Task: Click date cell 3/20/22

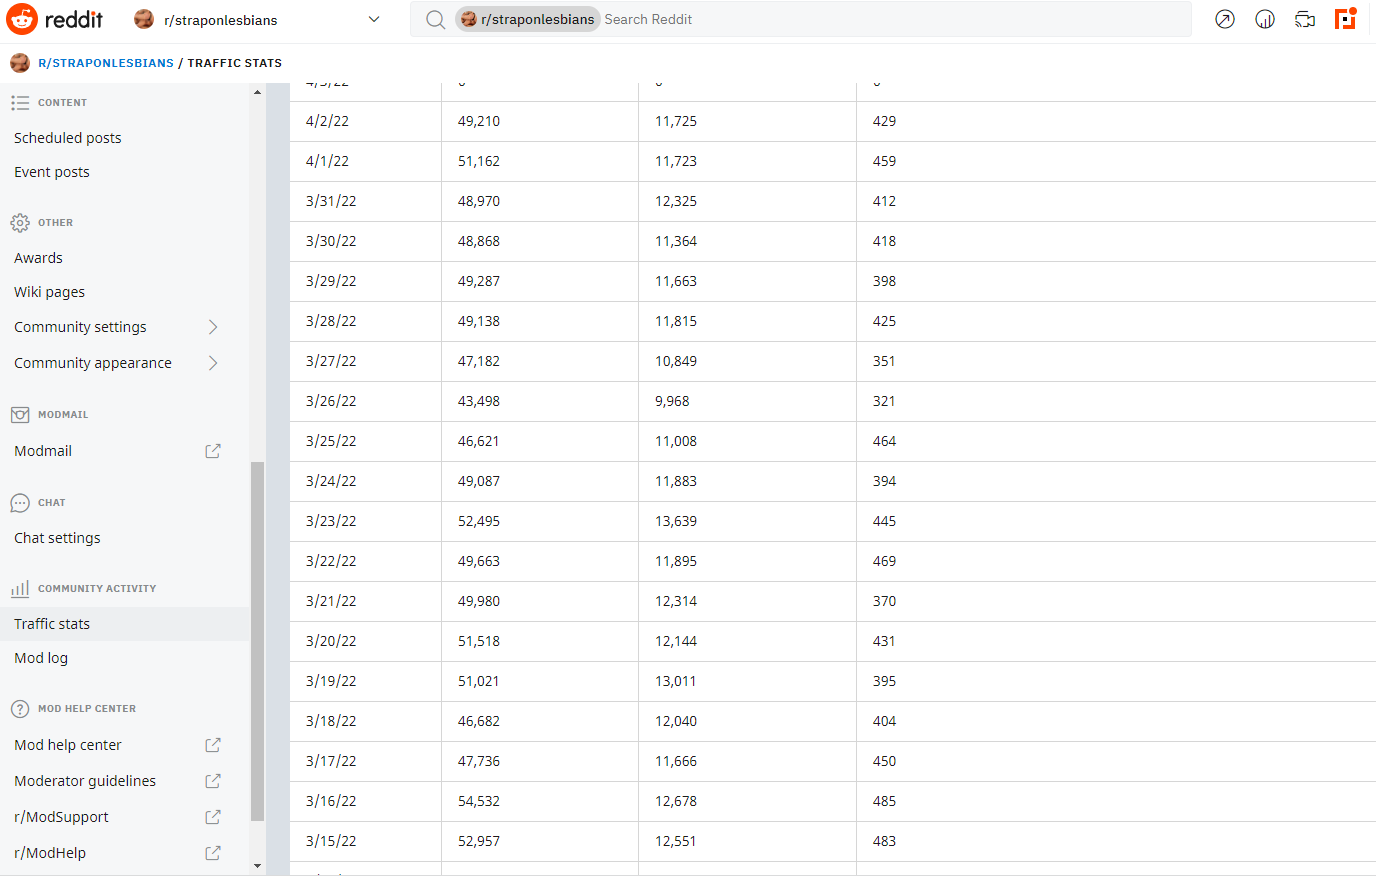Action: tap(331, 641)
